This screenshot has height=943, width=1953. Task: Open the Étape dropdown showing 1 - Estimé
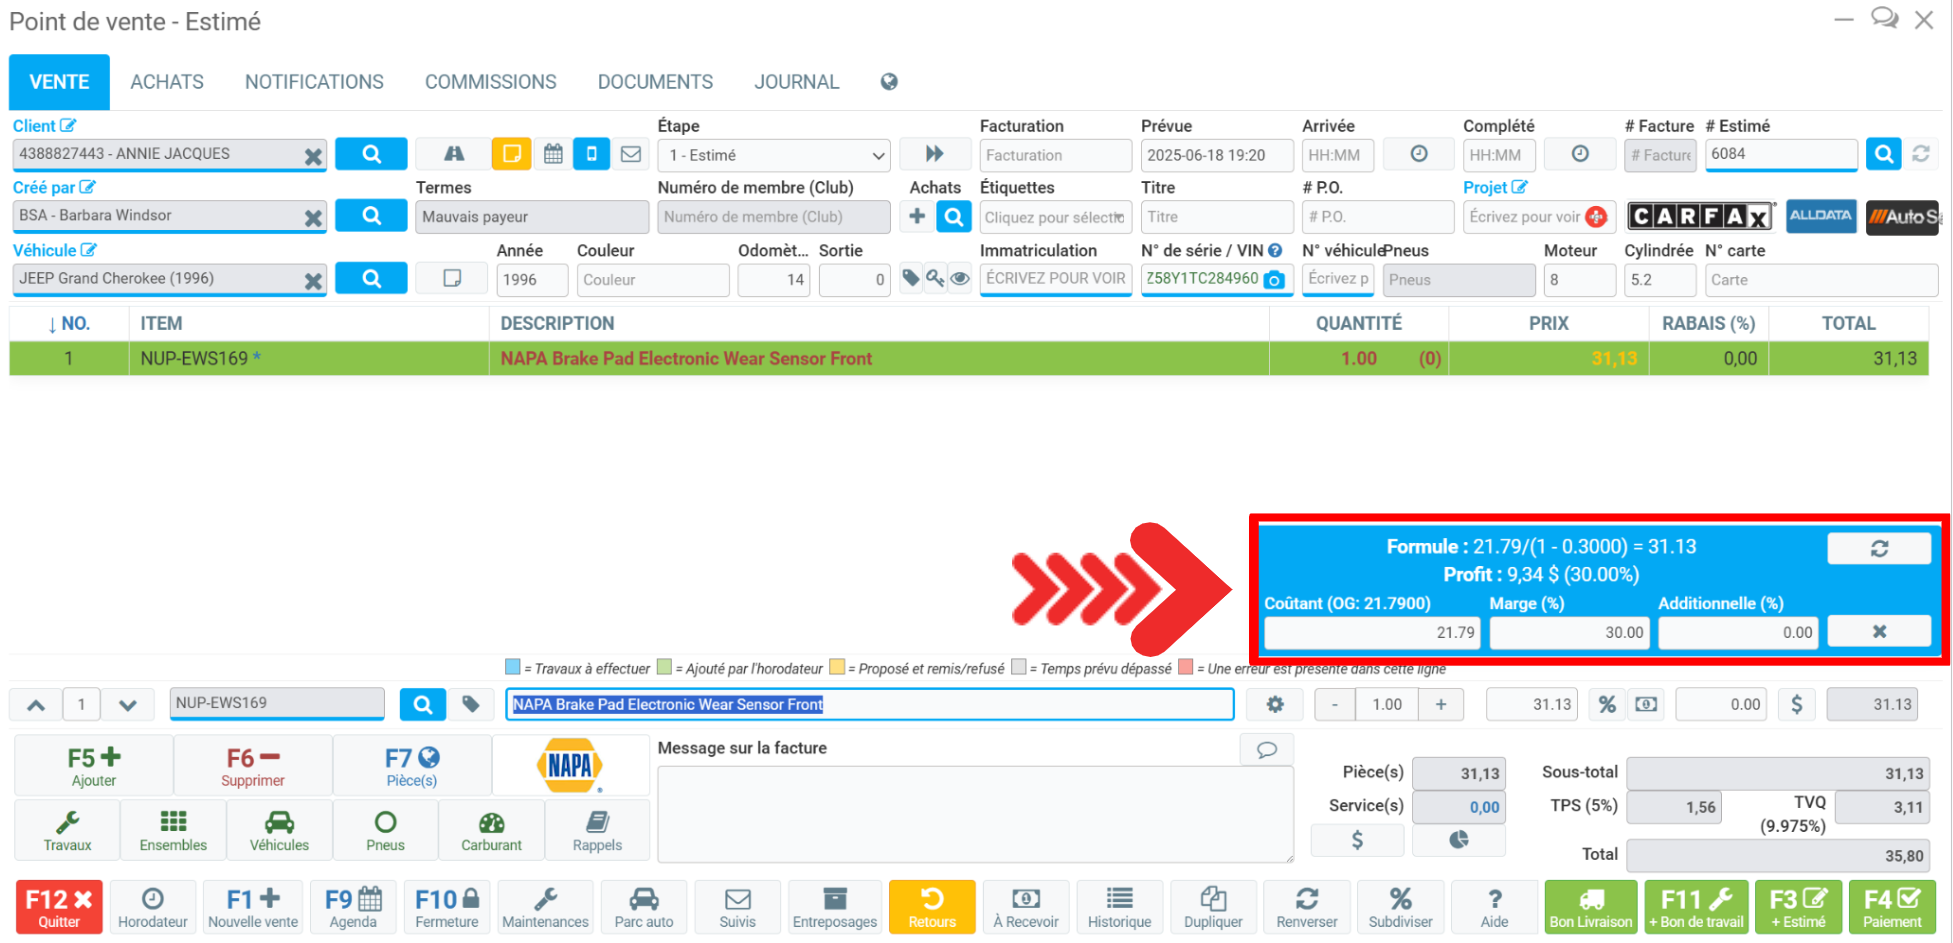pyautogui.click(x=774, y=155)
